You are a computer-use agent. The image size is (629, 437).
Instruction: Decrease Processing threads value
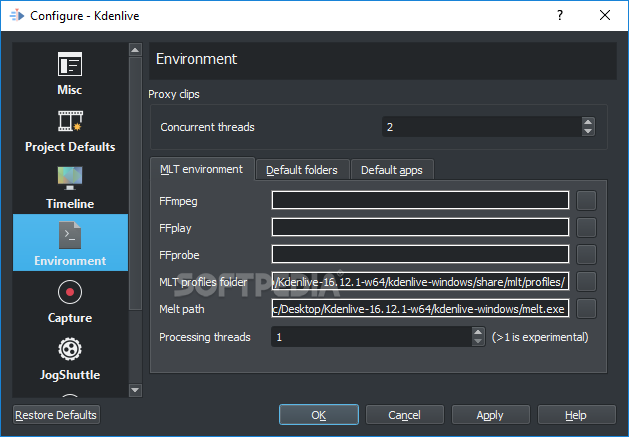click(x=478, y=341)
